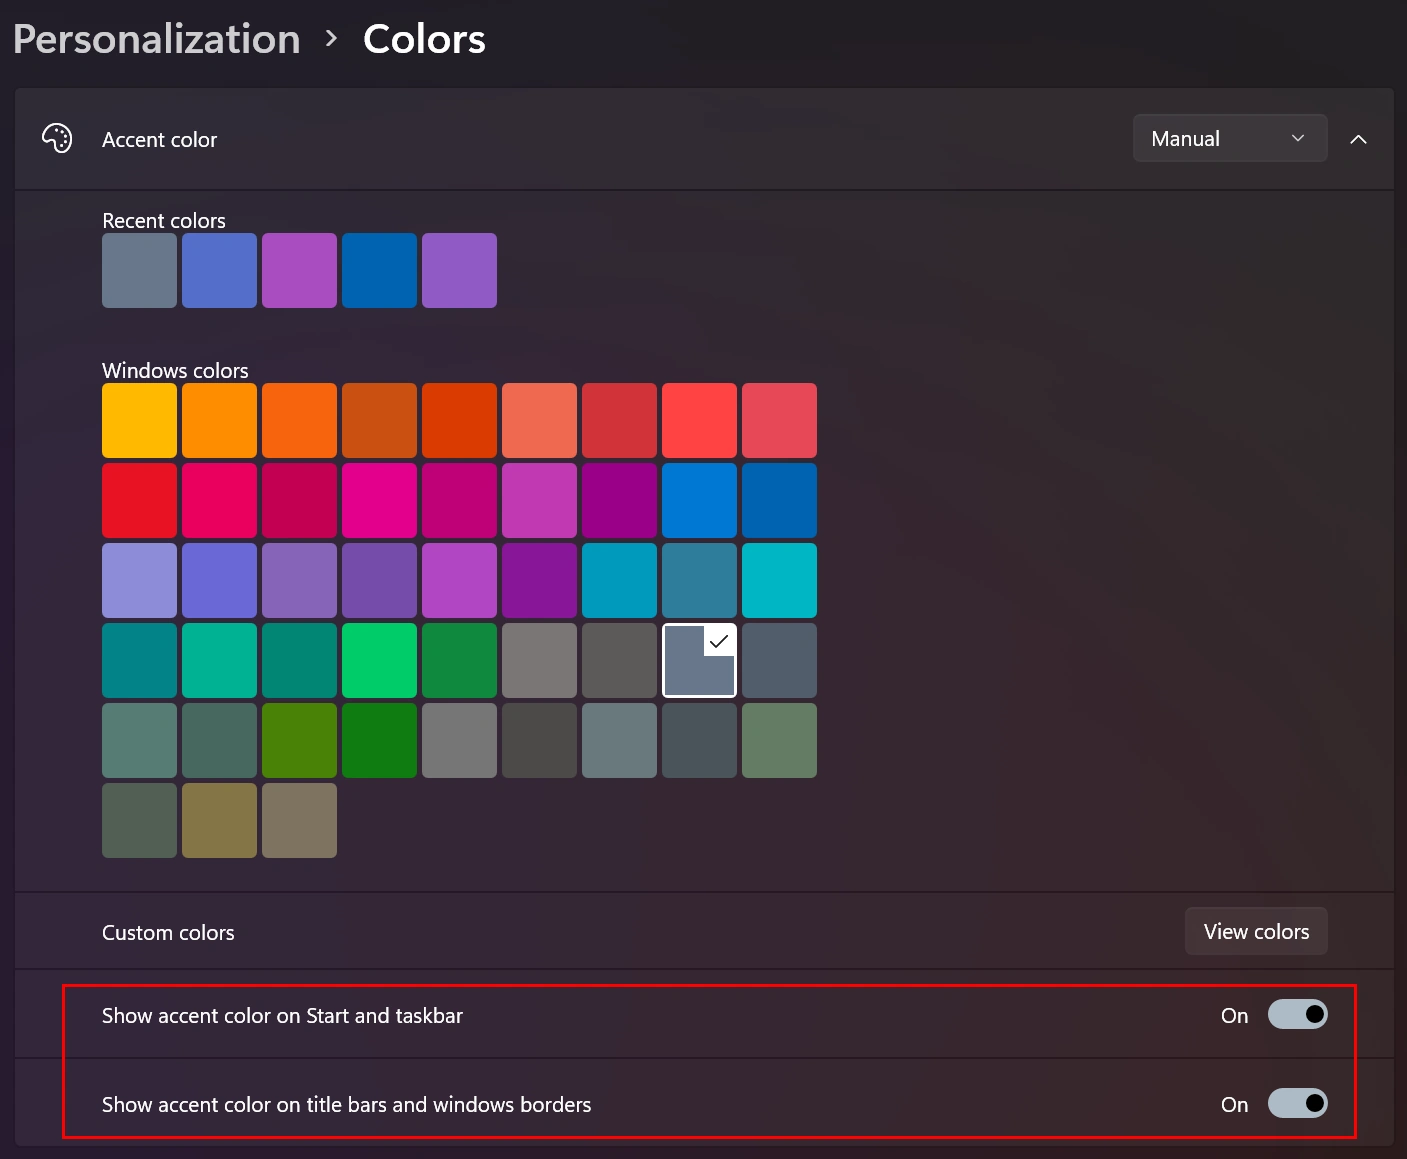Collapse the Accent color section chevron
The image size is (1407, 1159).
pyautogui.click(x=1358, y=139)
